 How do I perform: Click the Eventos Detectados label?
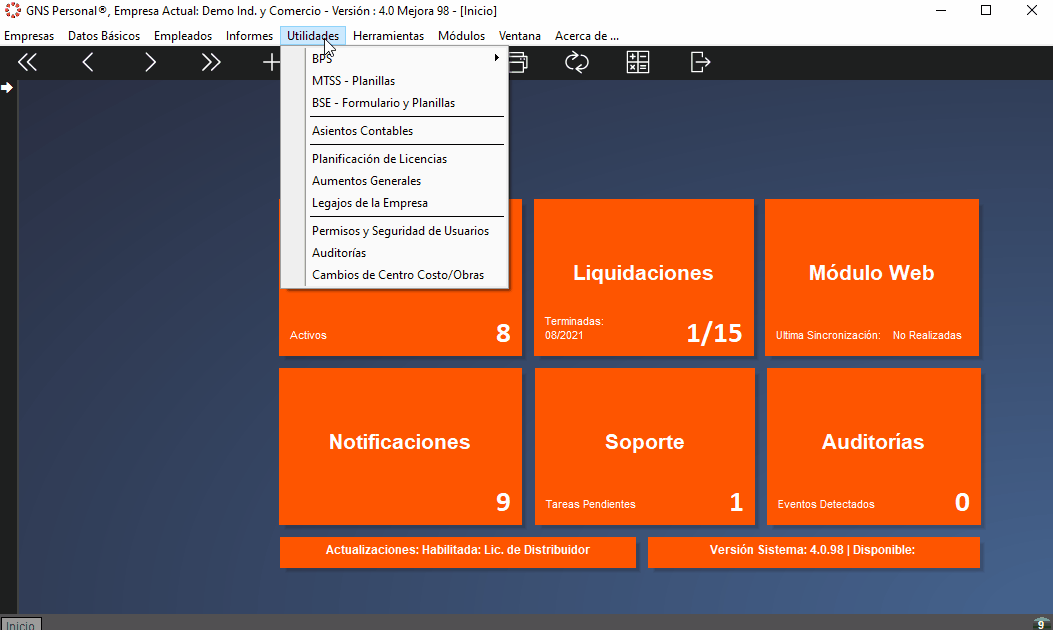click(x=826, y=504)
